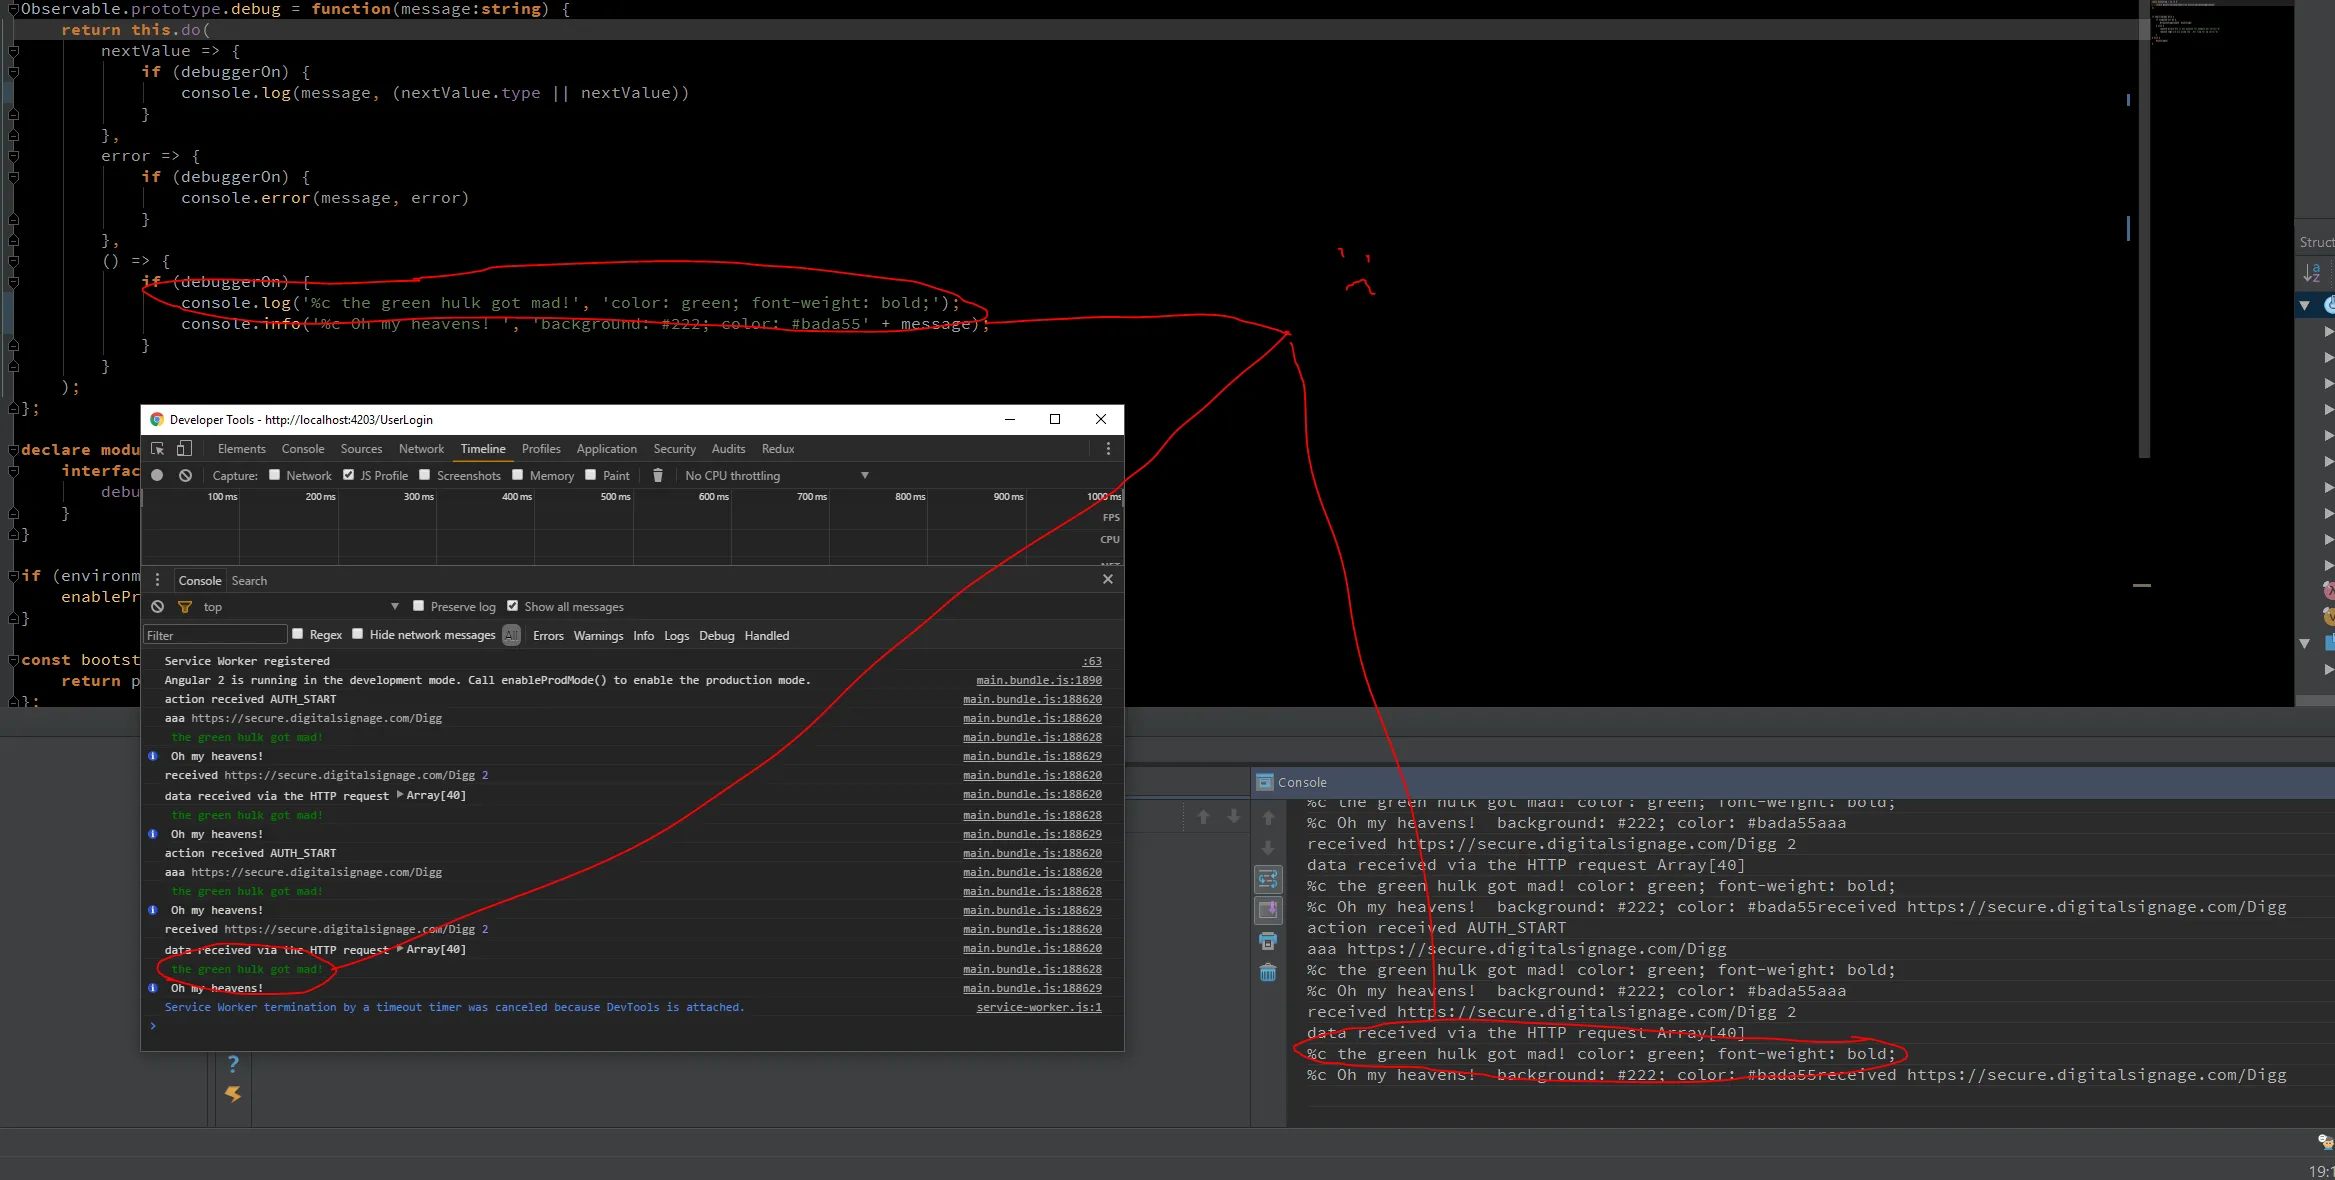This screenshot has width=2335, height=1180.
Task: Click the print icon in IDE console
Action: click(x=1268, y=941)
